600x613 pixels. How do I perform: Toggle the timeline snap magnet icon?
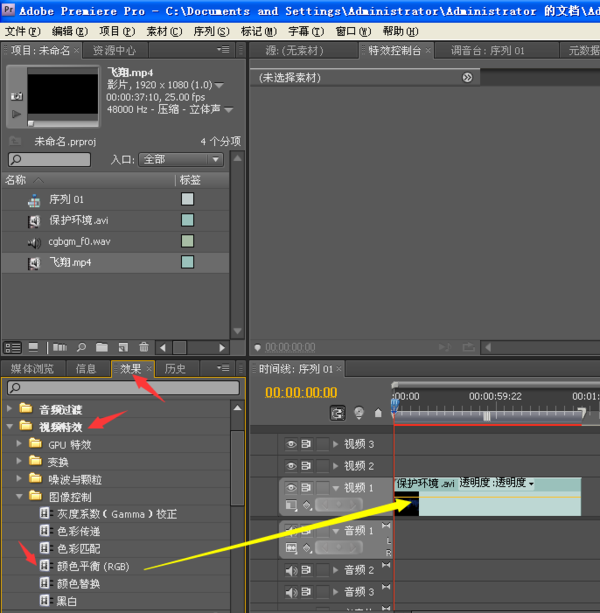coord(338,412)
